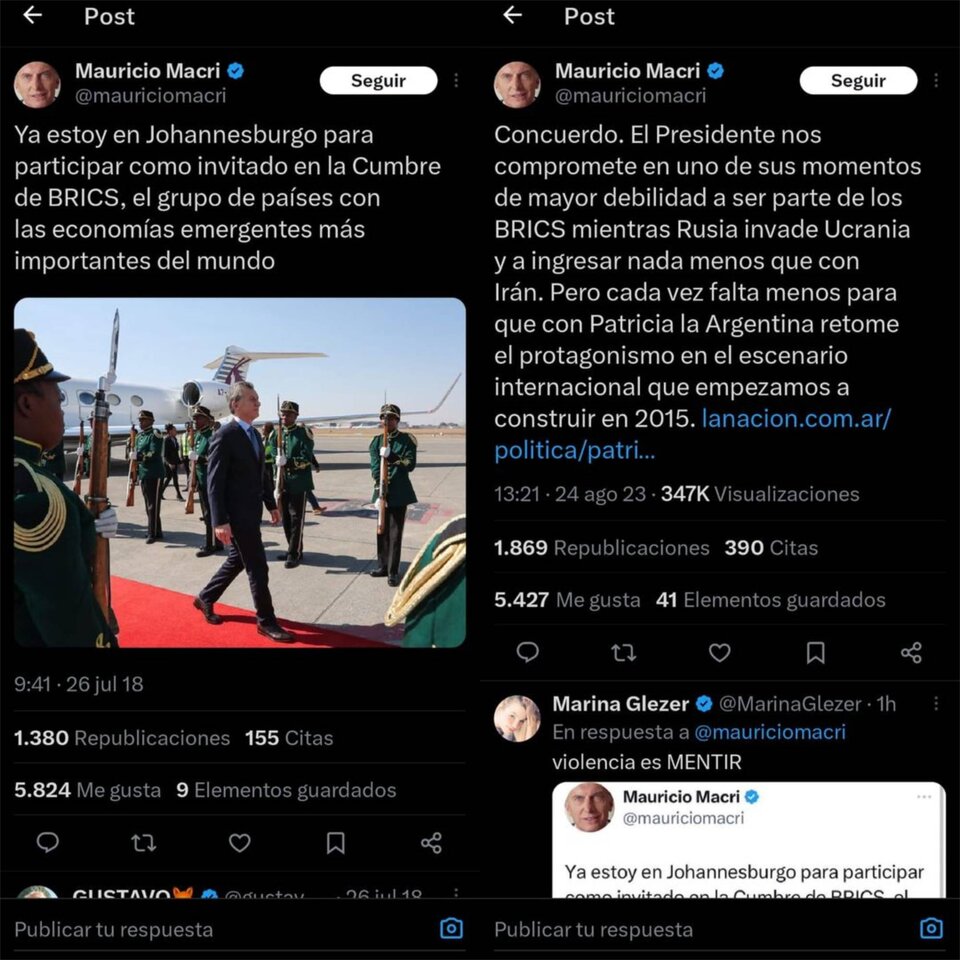Open reply icon under 2018 Johannesburg post
The width and height of the screenshot is (960, 960).
pos(48,843)
